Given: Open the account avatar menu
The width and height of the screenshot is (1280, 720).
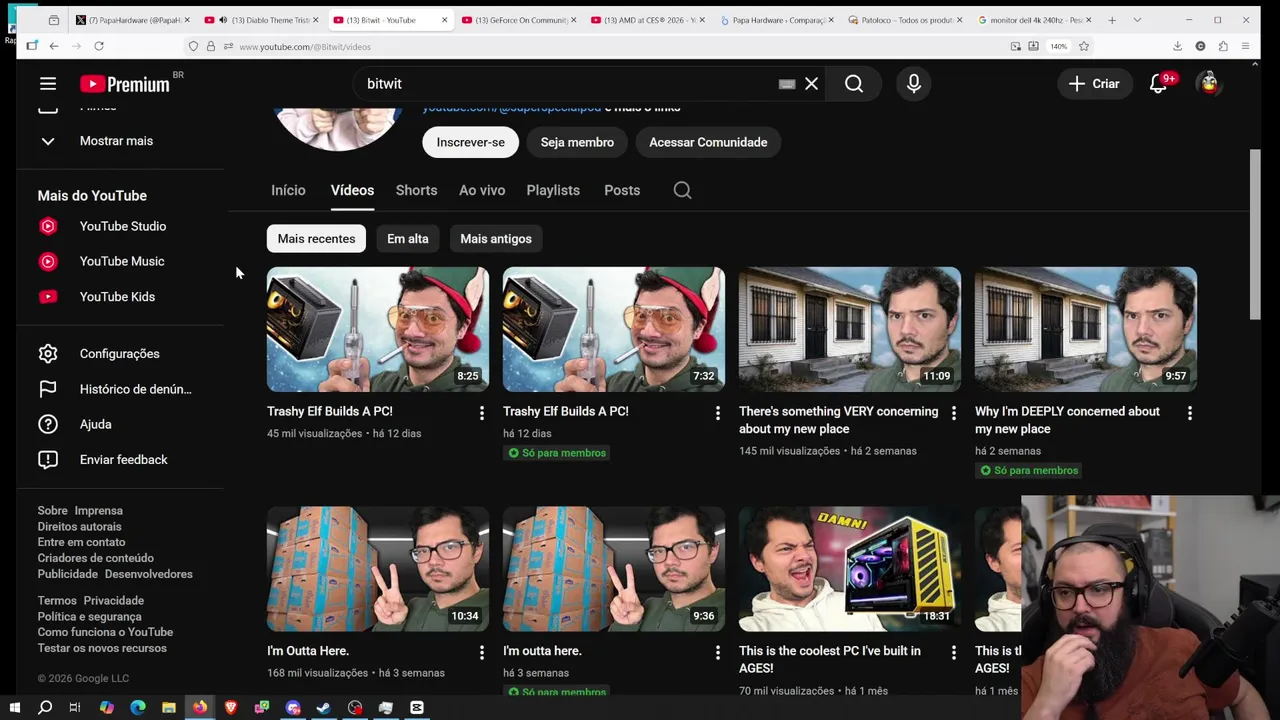Looking at the screenshot, I should click(x=1209, y=84).
